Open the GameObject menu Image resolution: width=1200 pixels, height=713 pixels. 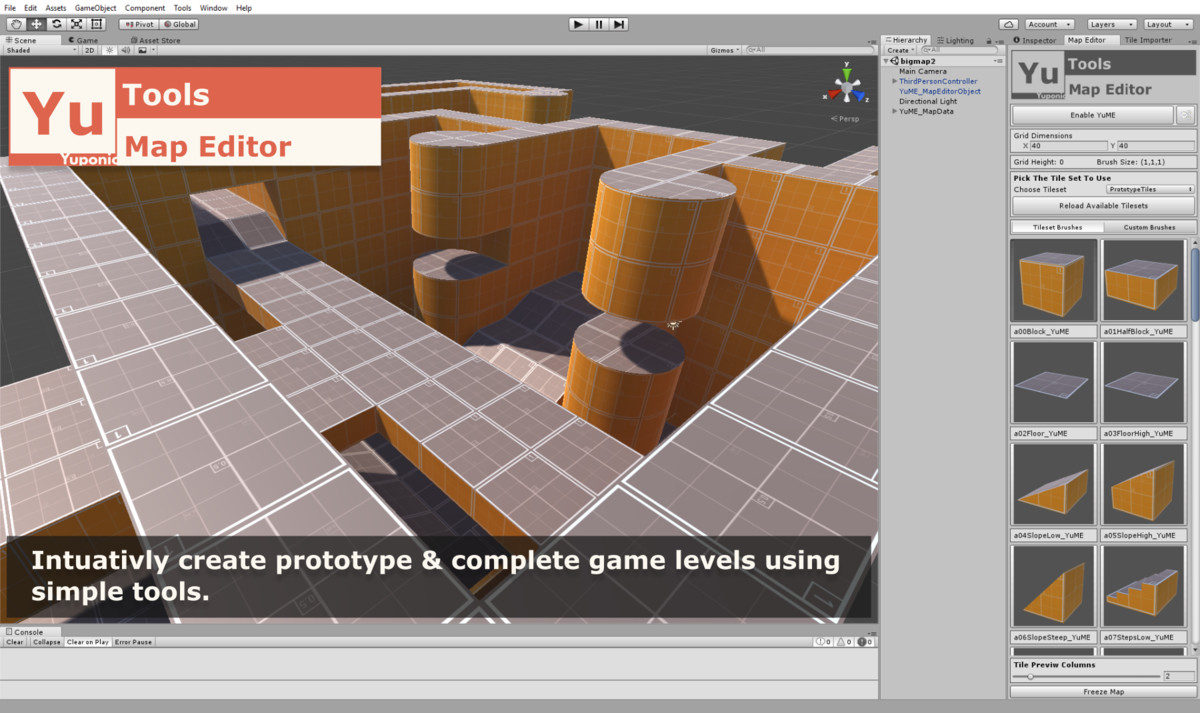click(x=96, y=8)
